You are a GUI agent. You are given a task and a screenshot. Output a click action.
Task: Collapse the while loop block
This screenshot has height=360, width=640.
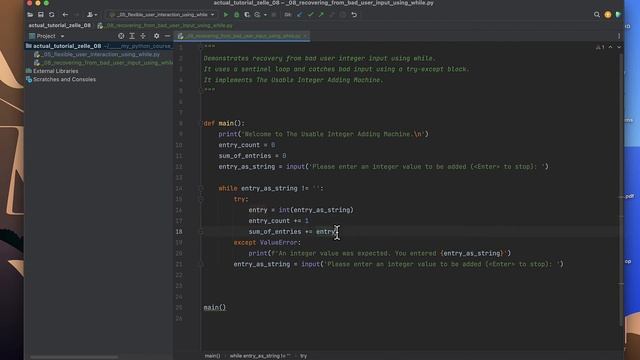pos(201,188)
